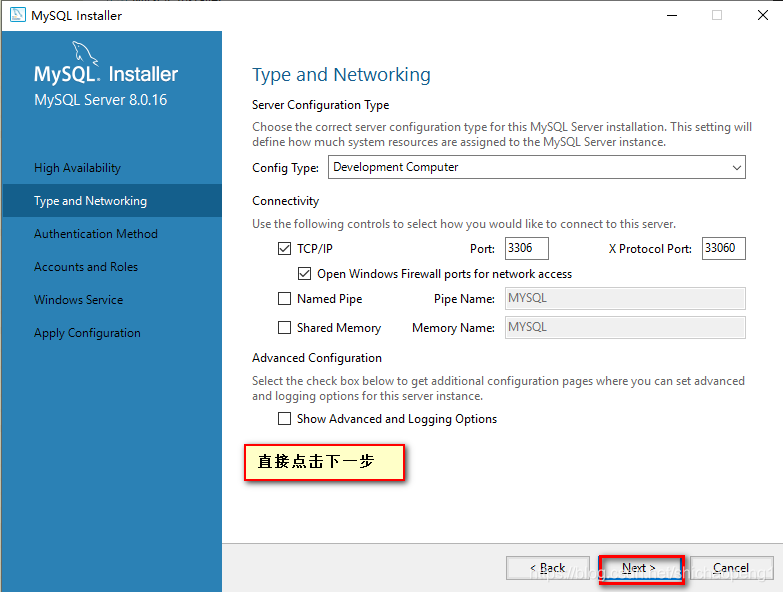Open the Config Type dropdown
The width and height of the screenshot is (783, 592).
click(x=536, y=167)
